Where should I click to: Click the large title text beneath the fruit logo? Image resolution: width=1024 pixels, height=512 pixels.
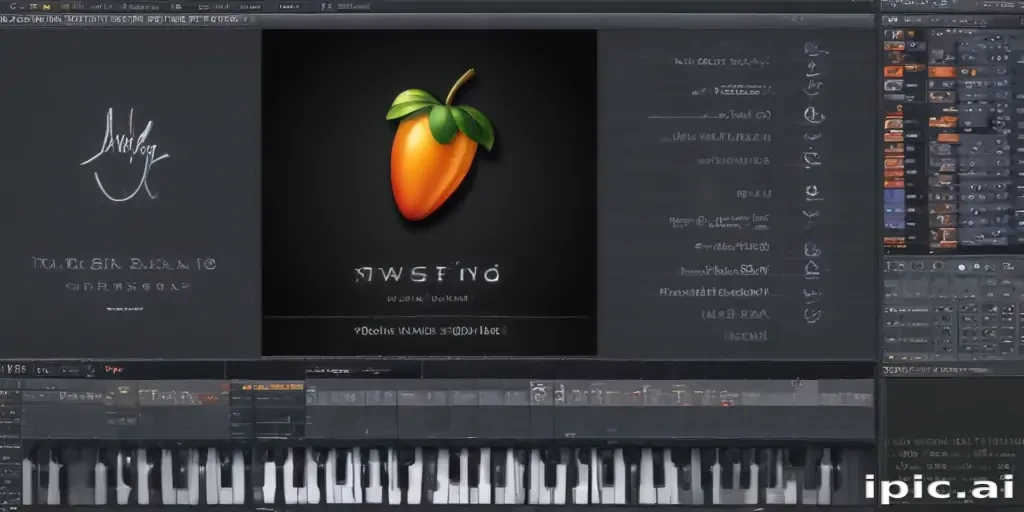[428, 274]
